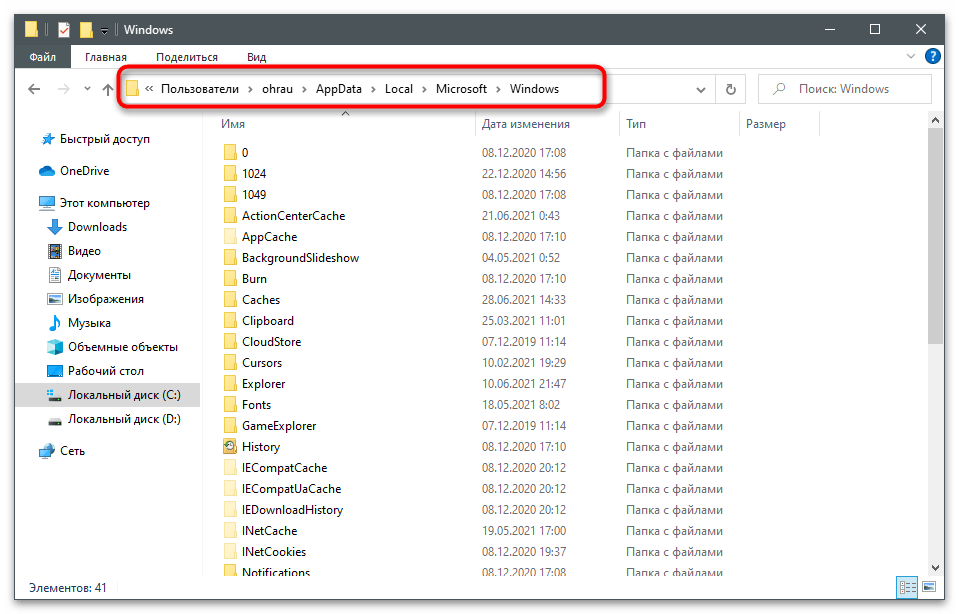The height and width of the screenshot is (614, 959).
Task: Switch to the Главная ribbon tab
Action: [106, 57]
